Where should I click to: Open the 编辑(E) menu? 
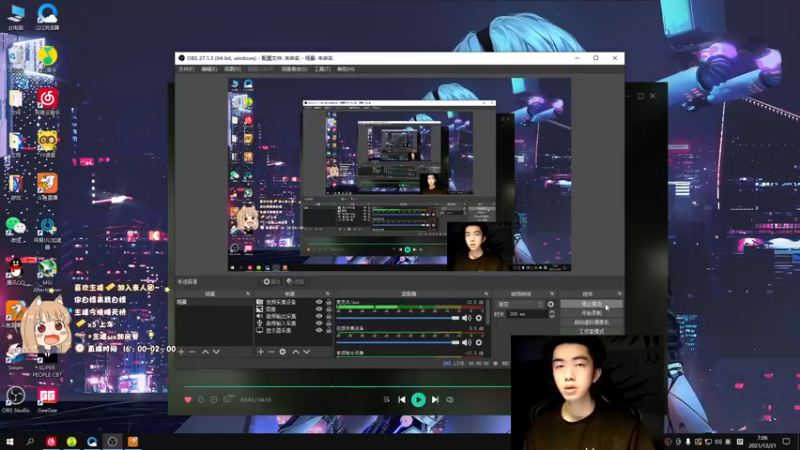click(x=209, y=69)
